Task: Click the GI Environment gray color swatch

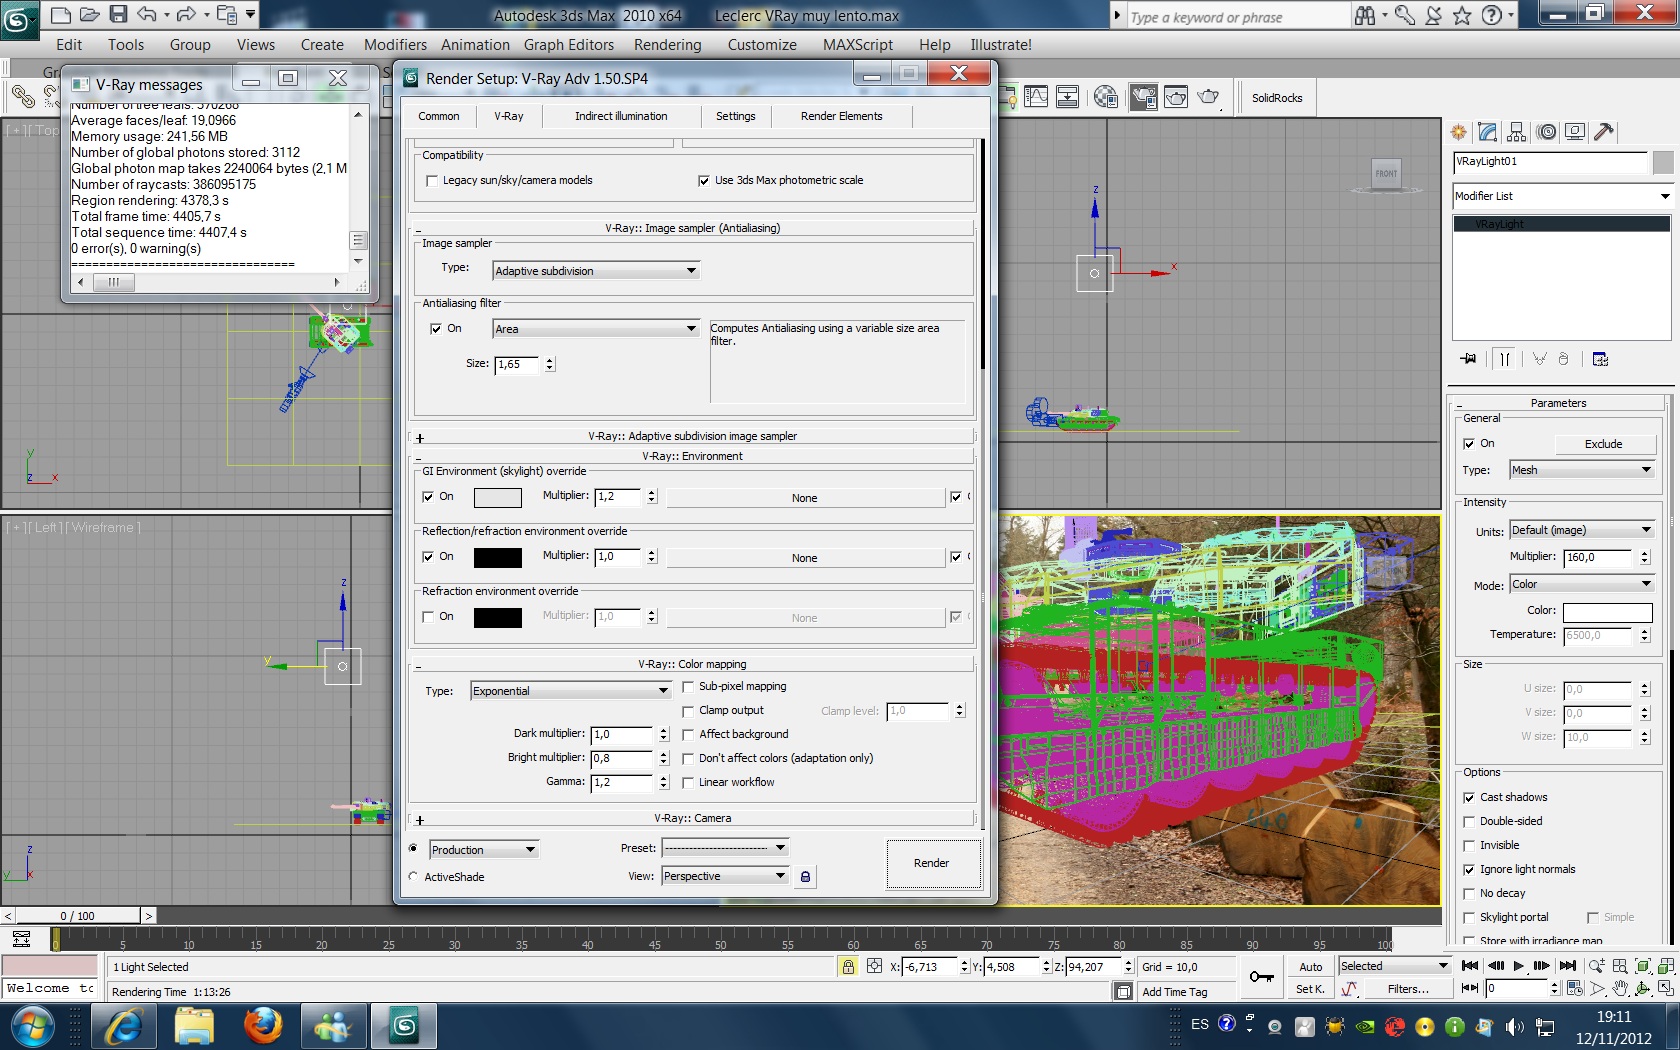Action: coord(497,497)
